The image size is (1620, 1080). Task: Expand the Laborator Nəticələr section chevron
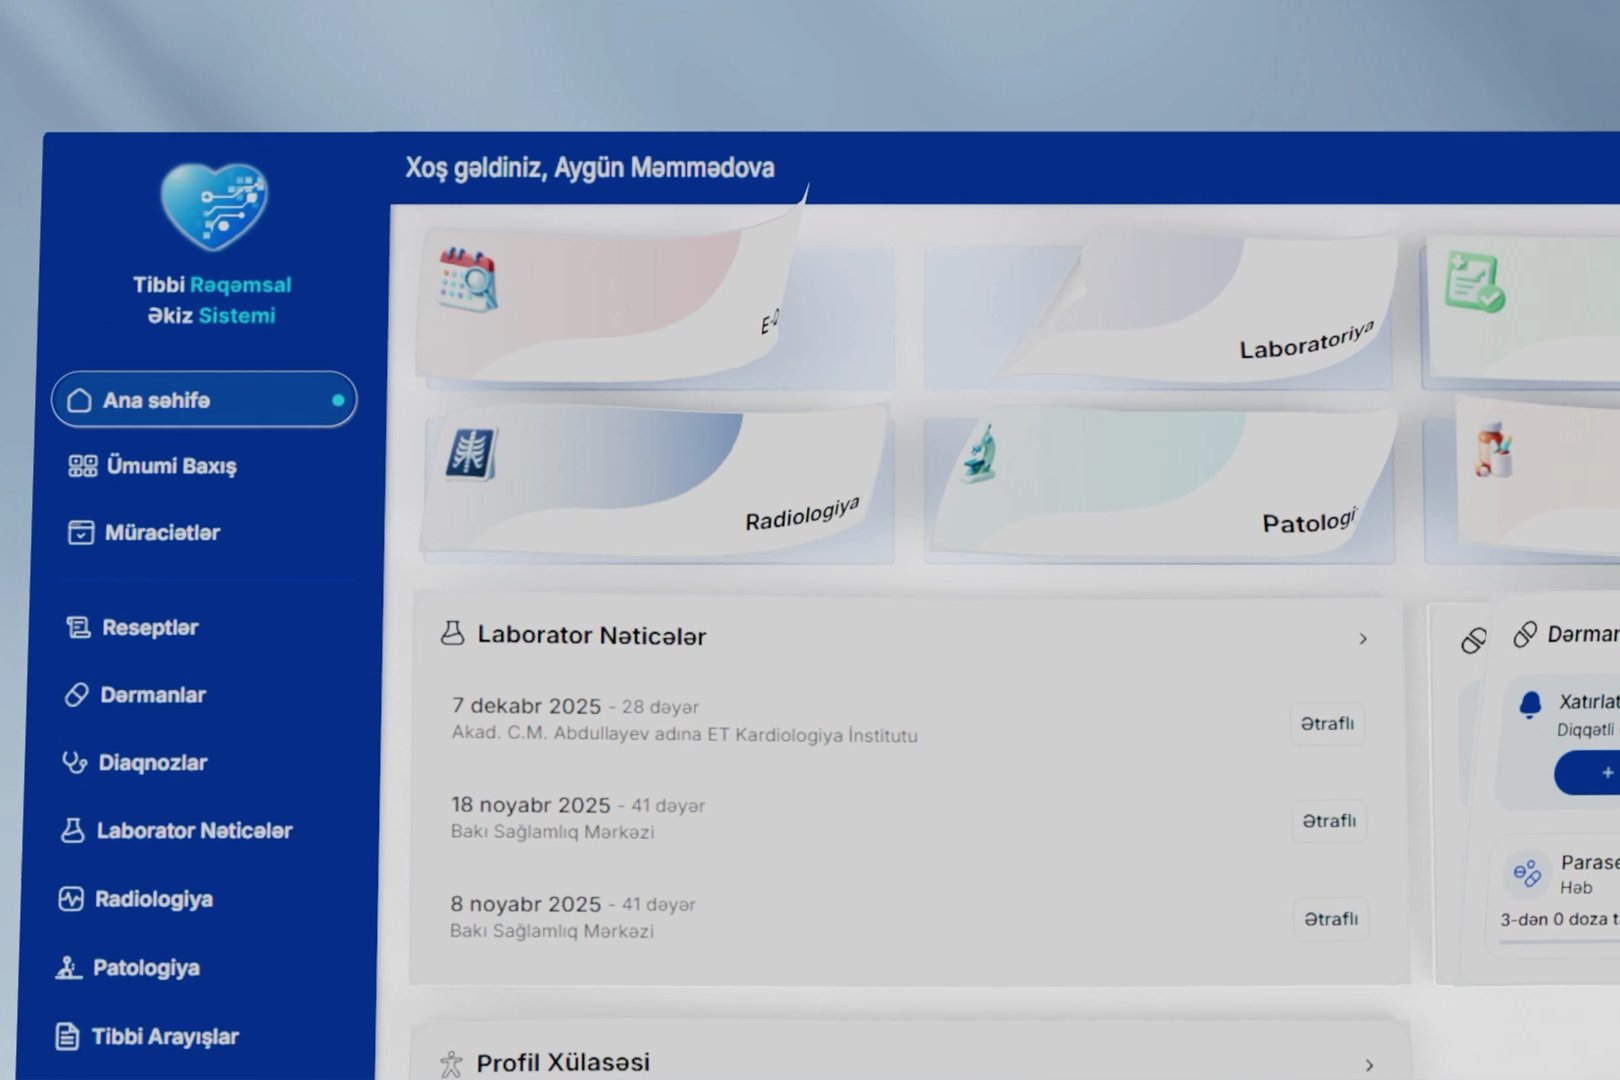1363,638
